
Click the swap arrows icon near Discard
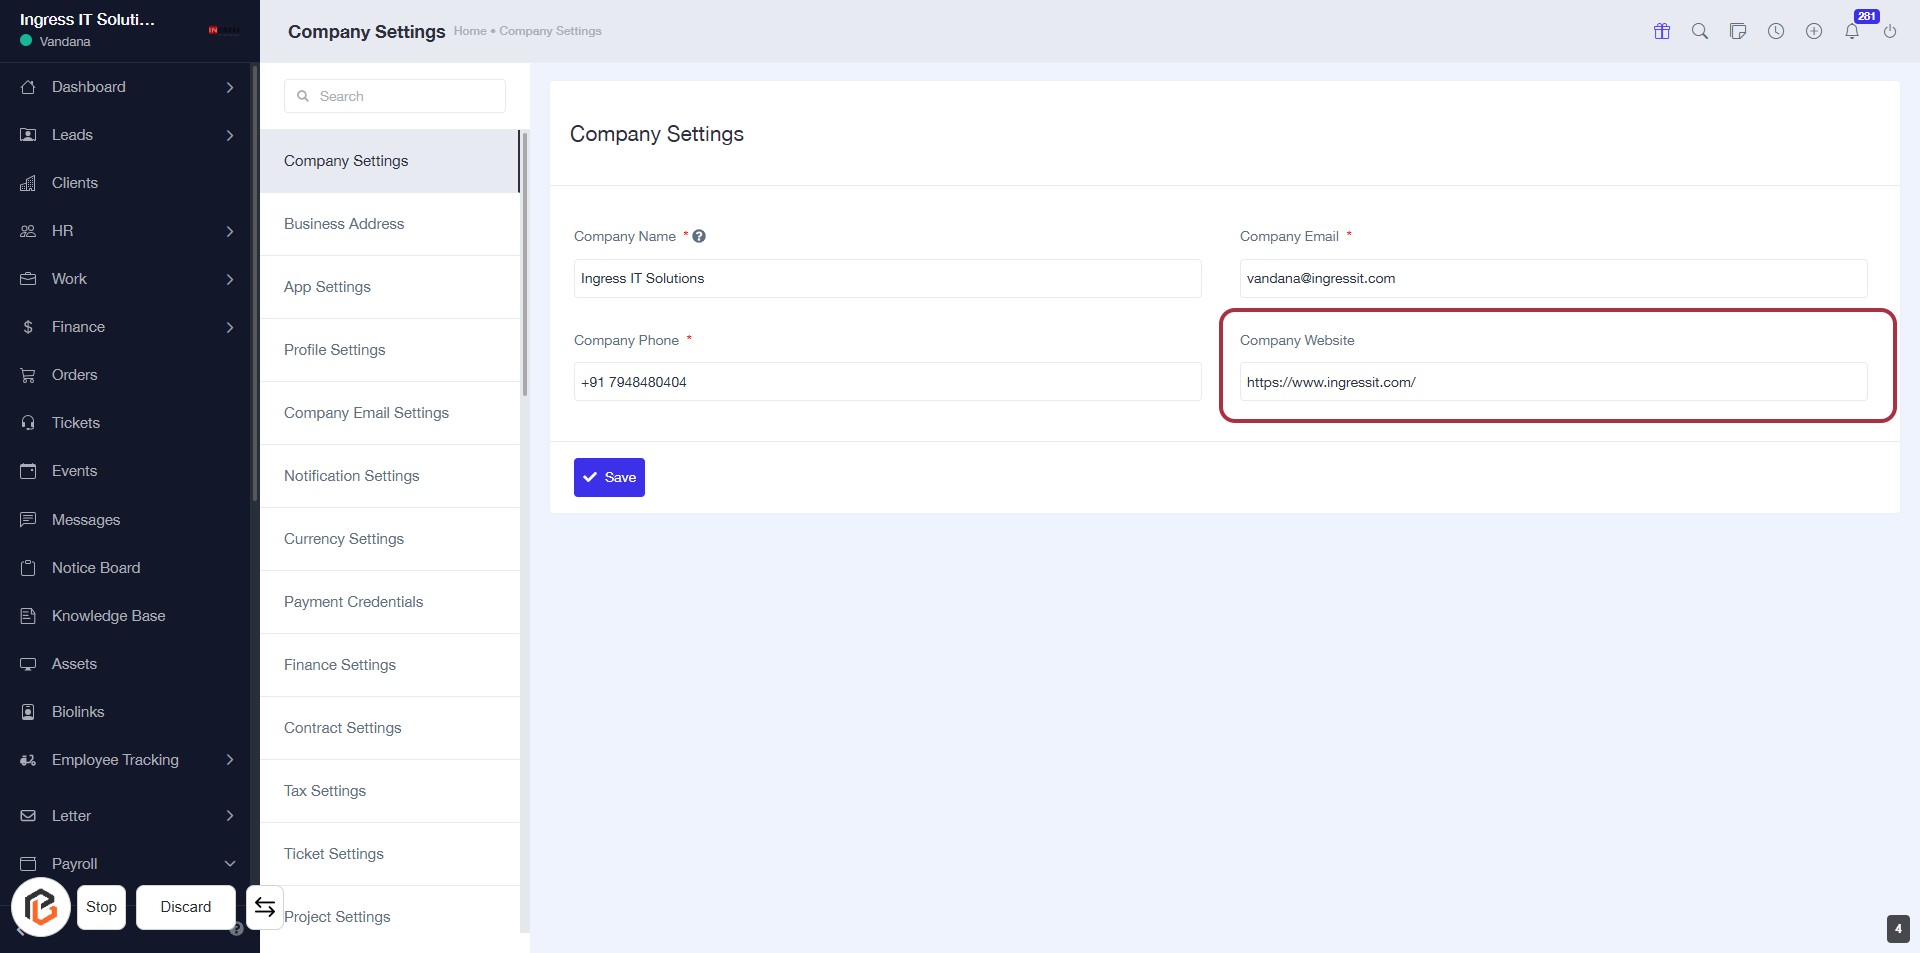click(x=265, y=907)
